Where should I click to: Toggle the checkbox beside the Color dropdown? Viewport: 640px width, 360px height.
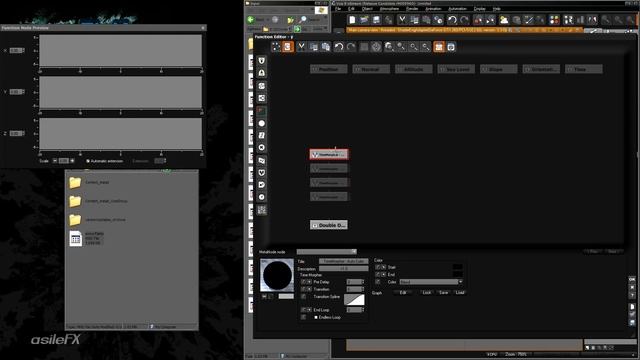378,282
